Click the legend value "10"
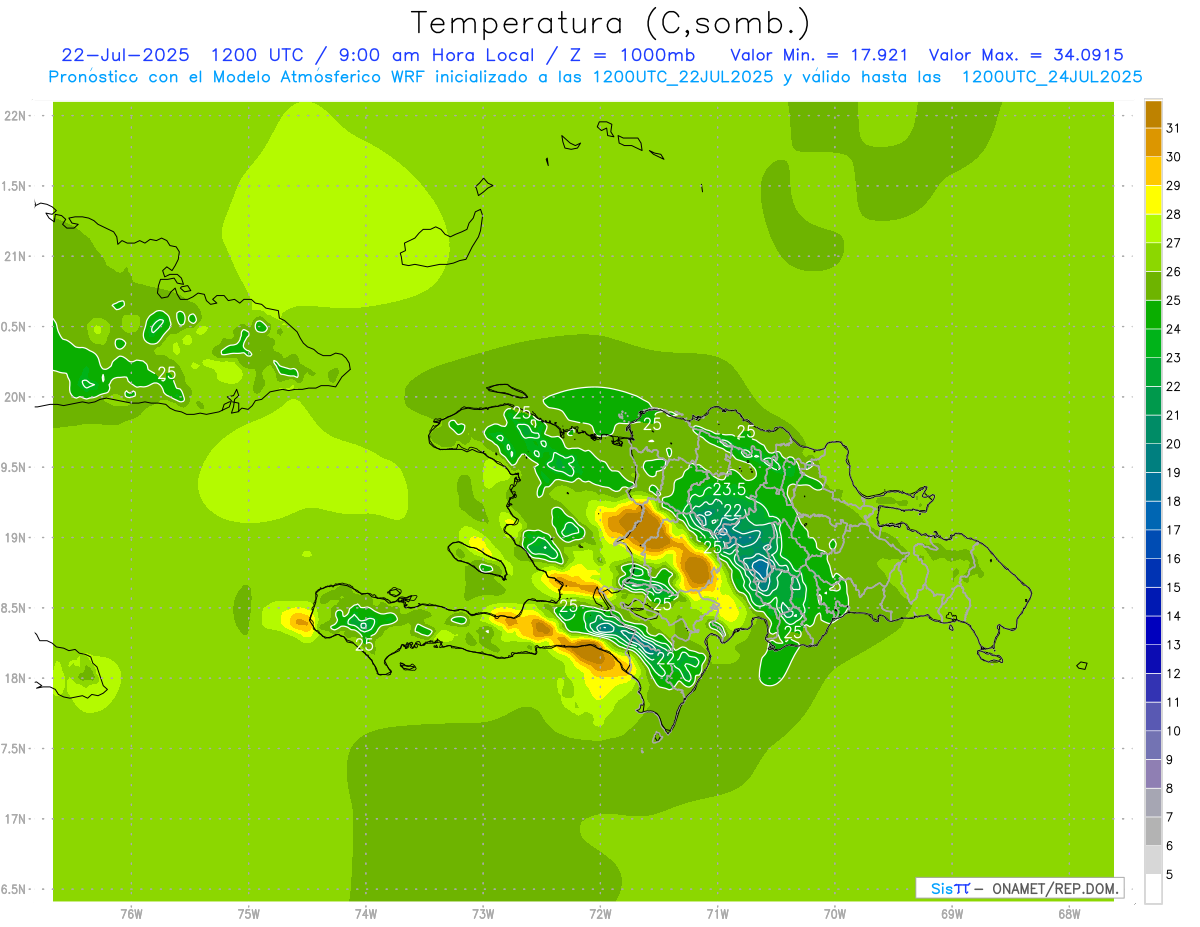The height and width of the screenshot is (927, 1200). [1174, 731]
